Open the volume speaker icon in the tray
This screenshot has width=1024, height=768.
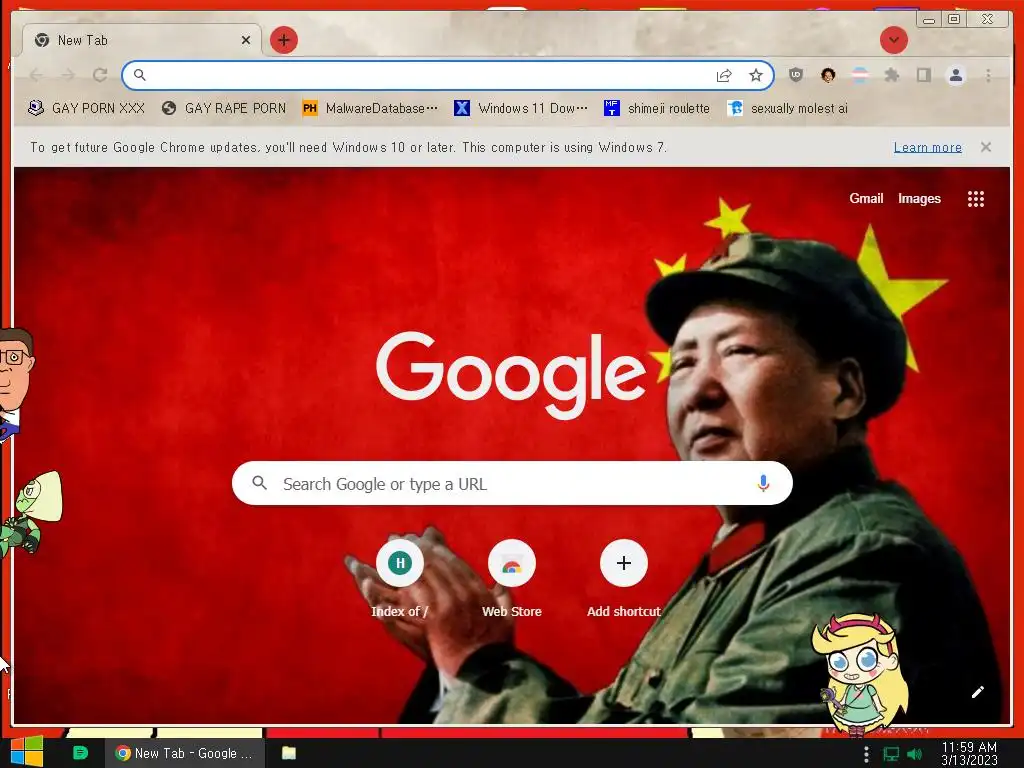tap(914, 754)
